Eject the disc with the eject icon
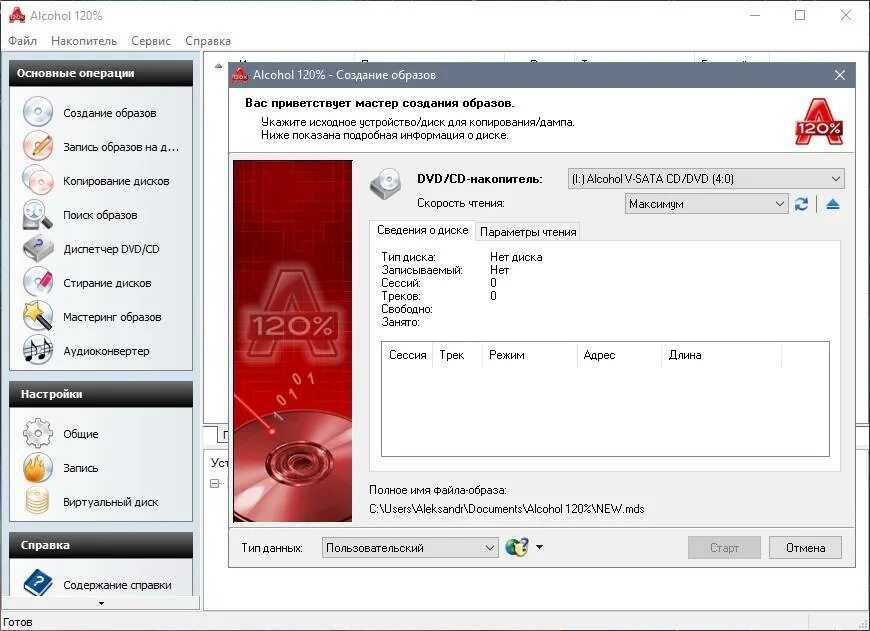The width and height of the screenshot is (870, 631). tap(832, 204)
